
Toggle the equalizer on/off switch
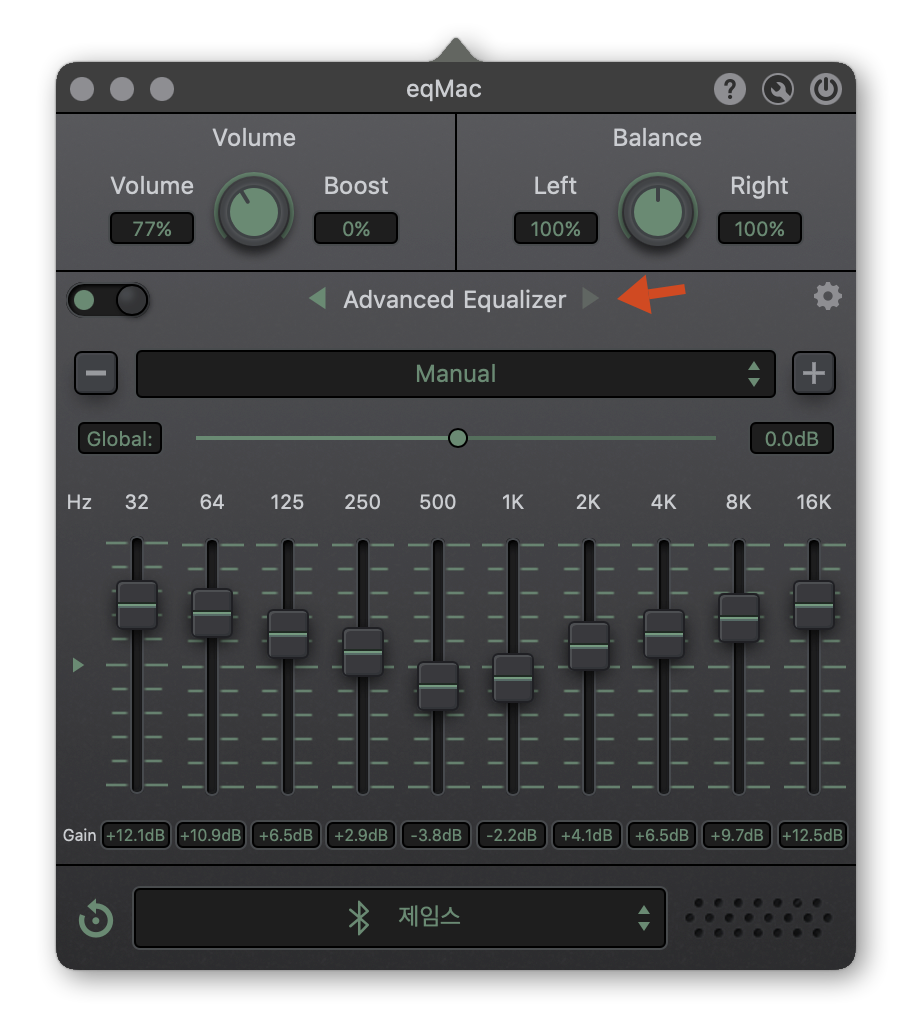108,301
